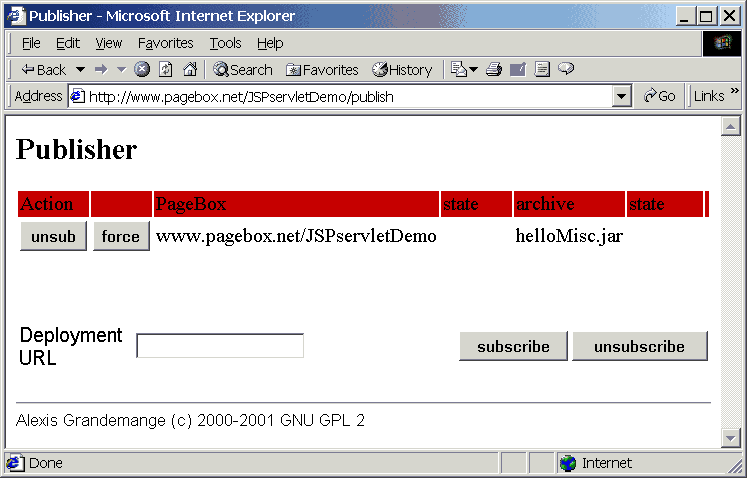Image resolution: width=747 pixels, height=478 pixels.
Task: Open the File menu
Action: tap(31, 43)
